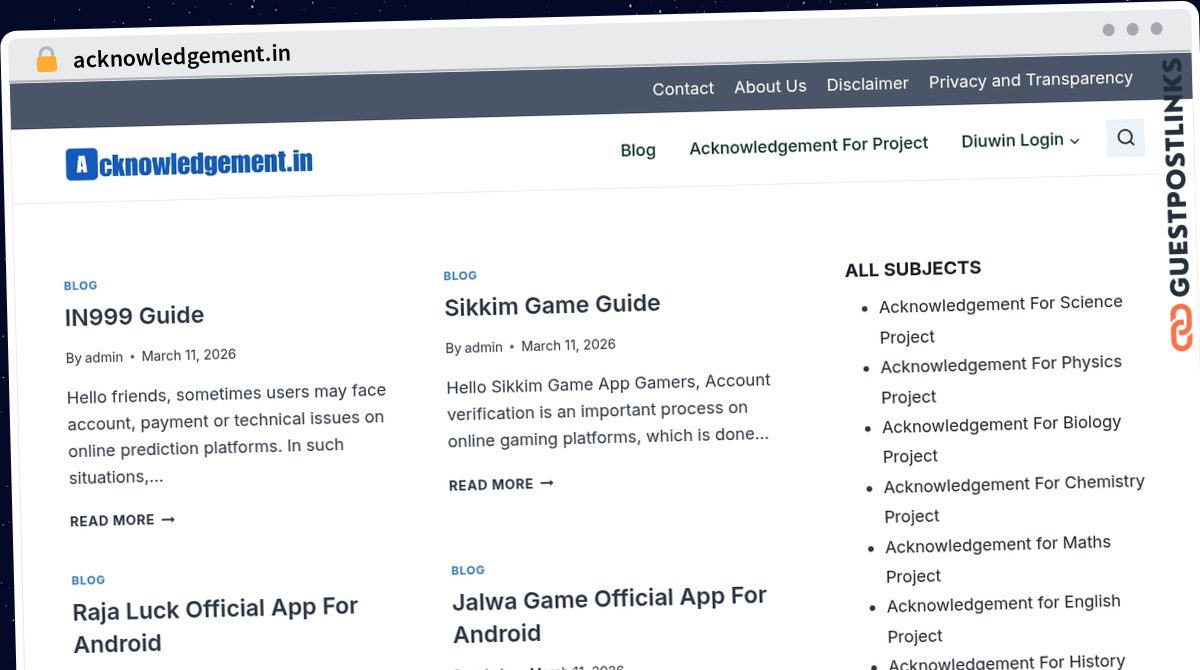Click March 11, 2026 date under IN999 Guide
1200x670 pixels.
[x=189, y=355]
